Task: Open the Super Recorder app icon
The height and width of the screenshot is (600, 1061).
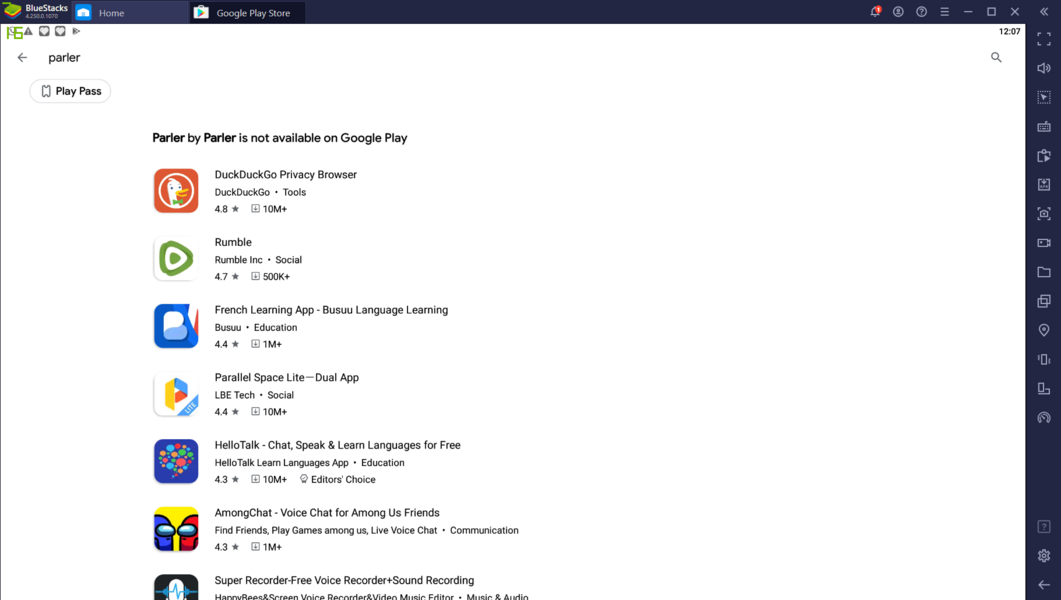Action: (176, 587)
